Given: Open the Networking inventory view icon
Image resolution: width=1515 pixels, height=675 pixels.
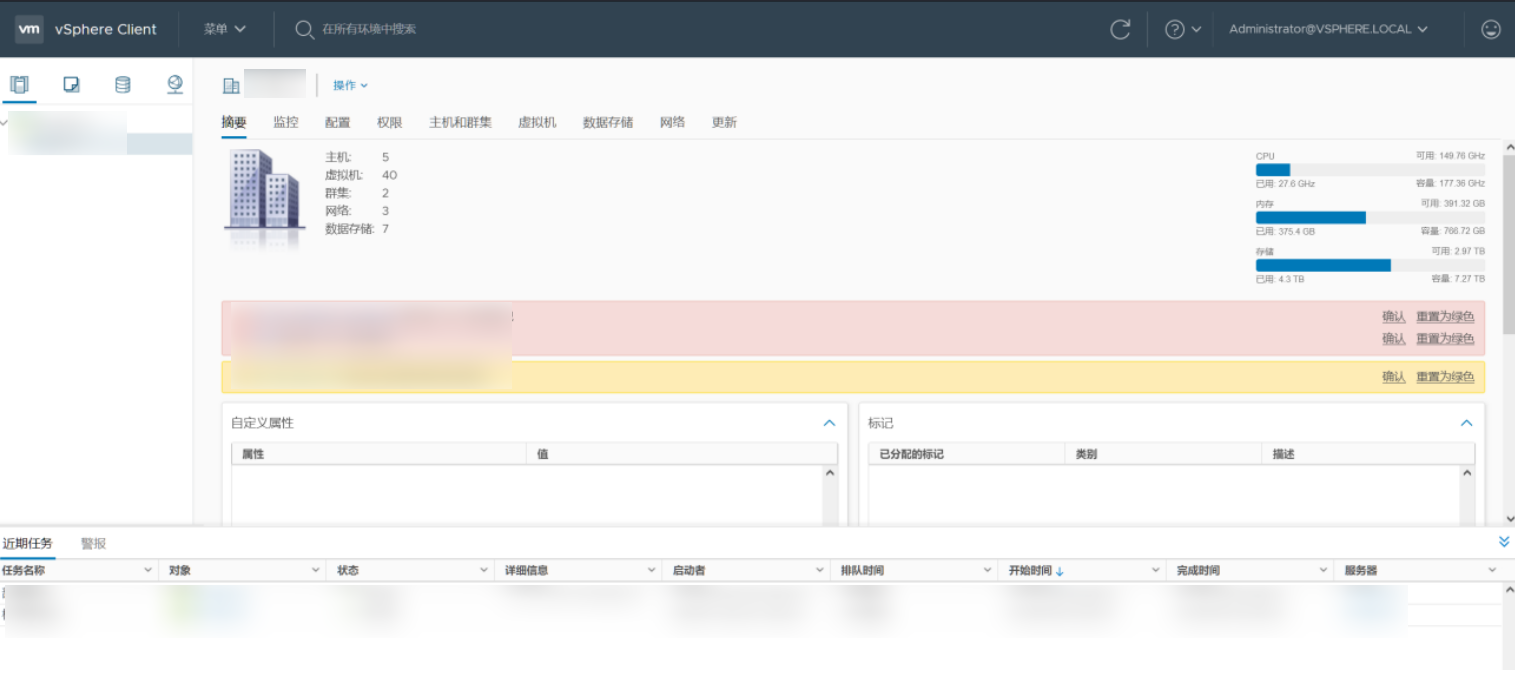Looking at the screenshot, I should 175,84.
